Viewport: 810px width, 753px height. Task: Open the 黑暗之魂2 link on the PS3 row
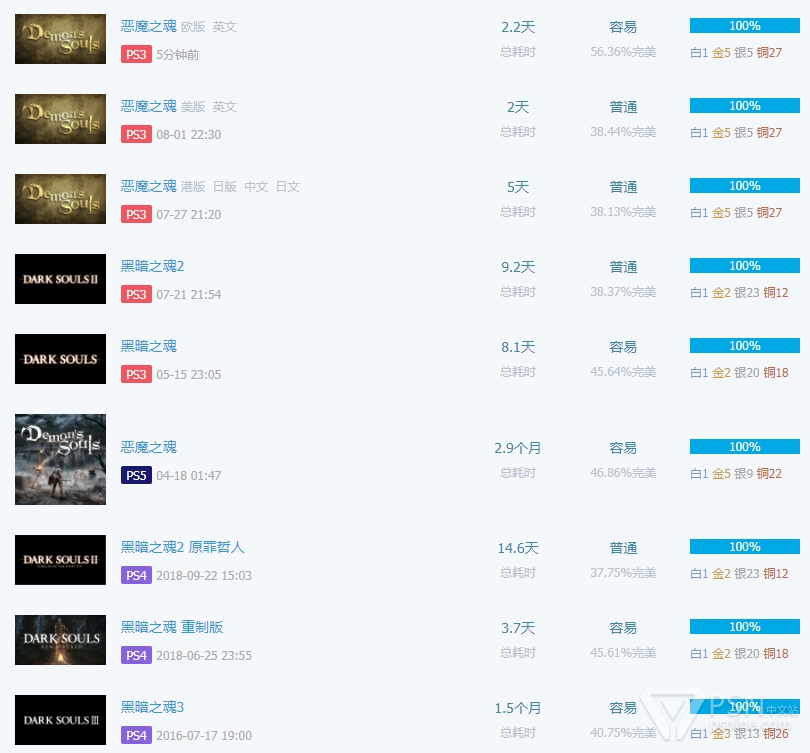[152, 266]
